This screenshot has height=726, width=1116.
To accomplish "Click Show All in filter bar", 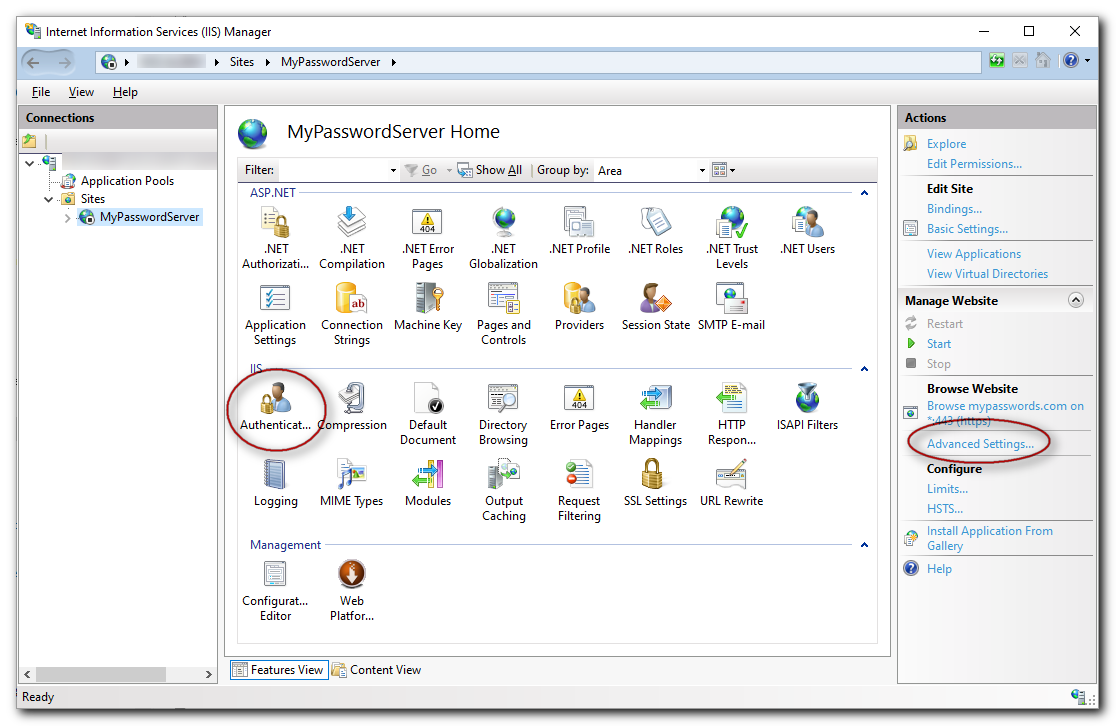I will pos(490,170).
